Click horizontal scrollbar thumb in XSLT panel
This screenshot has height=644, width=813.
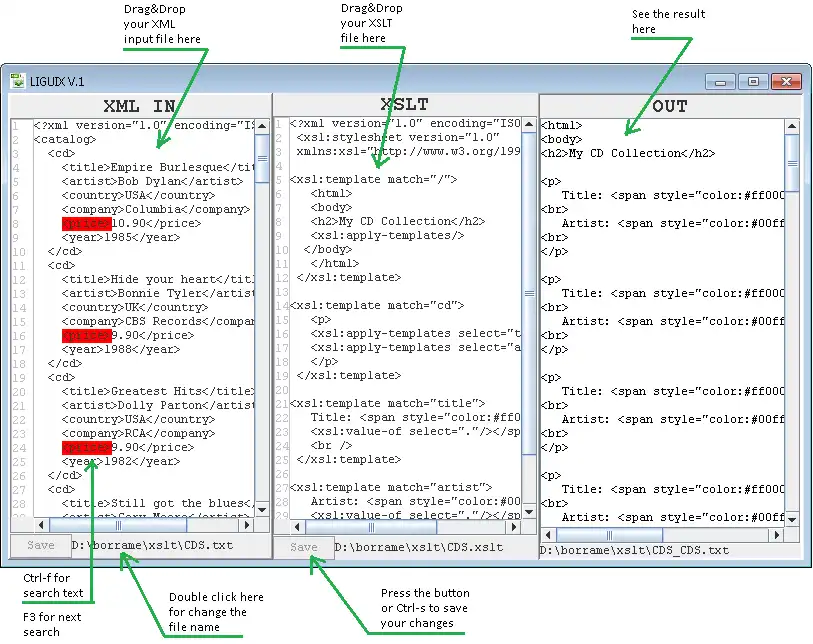pos(371,527)
